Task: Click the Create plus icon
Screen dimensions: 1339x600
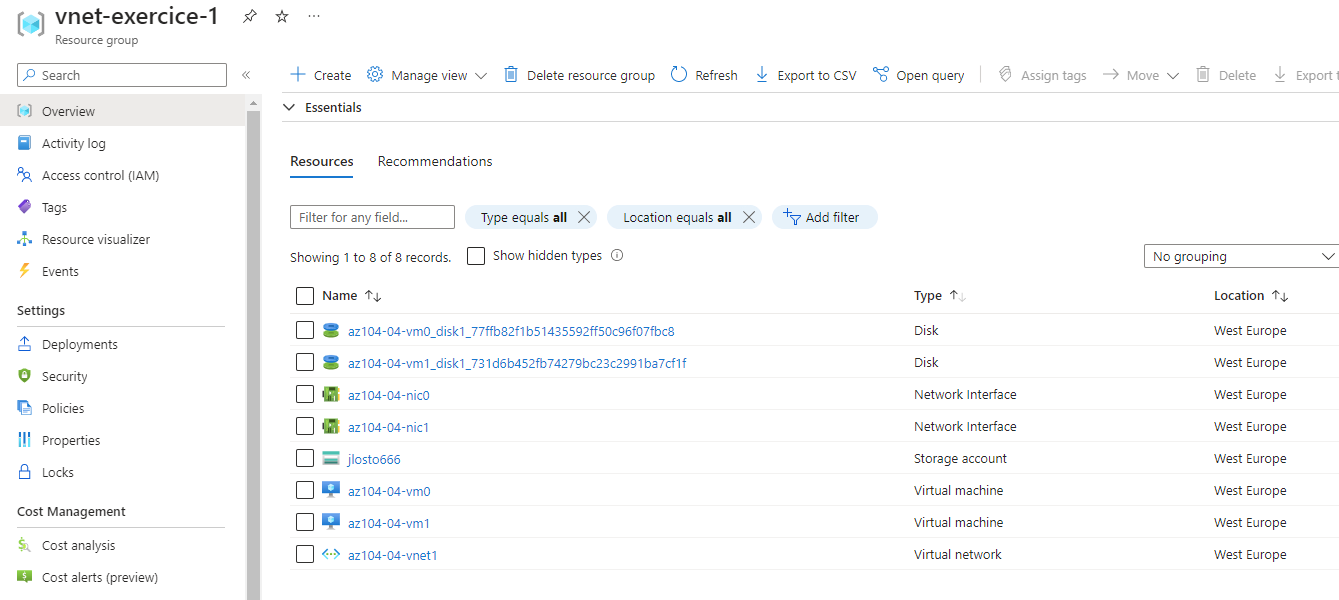Action: coord(298,75)
